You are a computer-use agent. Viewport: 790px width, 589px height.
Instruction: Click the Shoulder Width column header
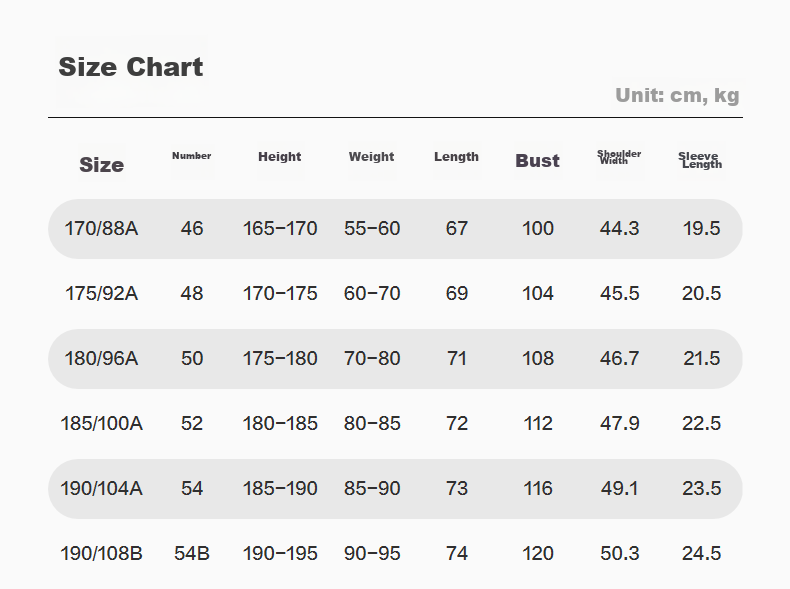point(619,157)
